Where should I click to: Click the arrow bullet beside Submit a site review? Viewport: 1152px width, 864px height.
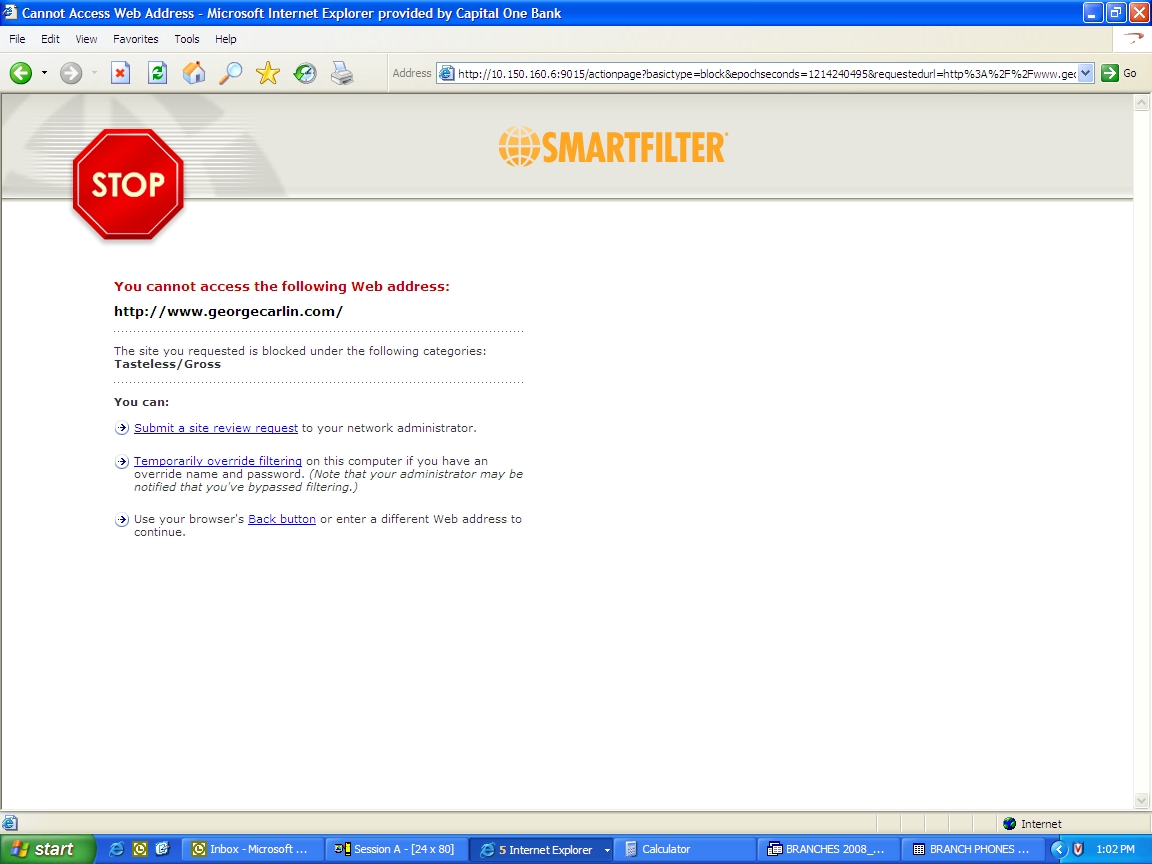tap(122, 428)
